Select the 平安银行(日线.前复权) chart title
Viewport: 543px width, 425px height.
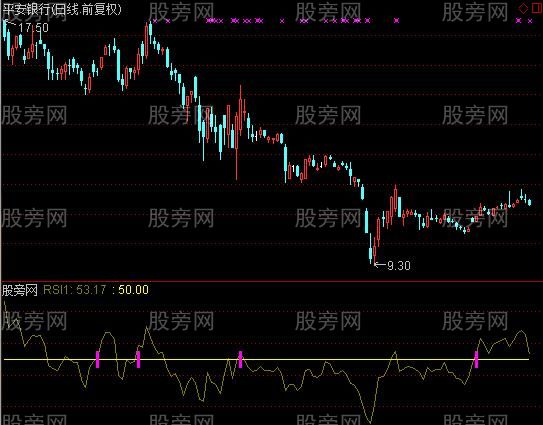(x=62, y=9)
